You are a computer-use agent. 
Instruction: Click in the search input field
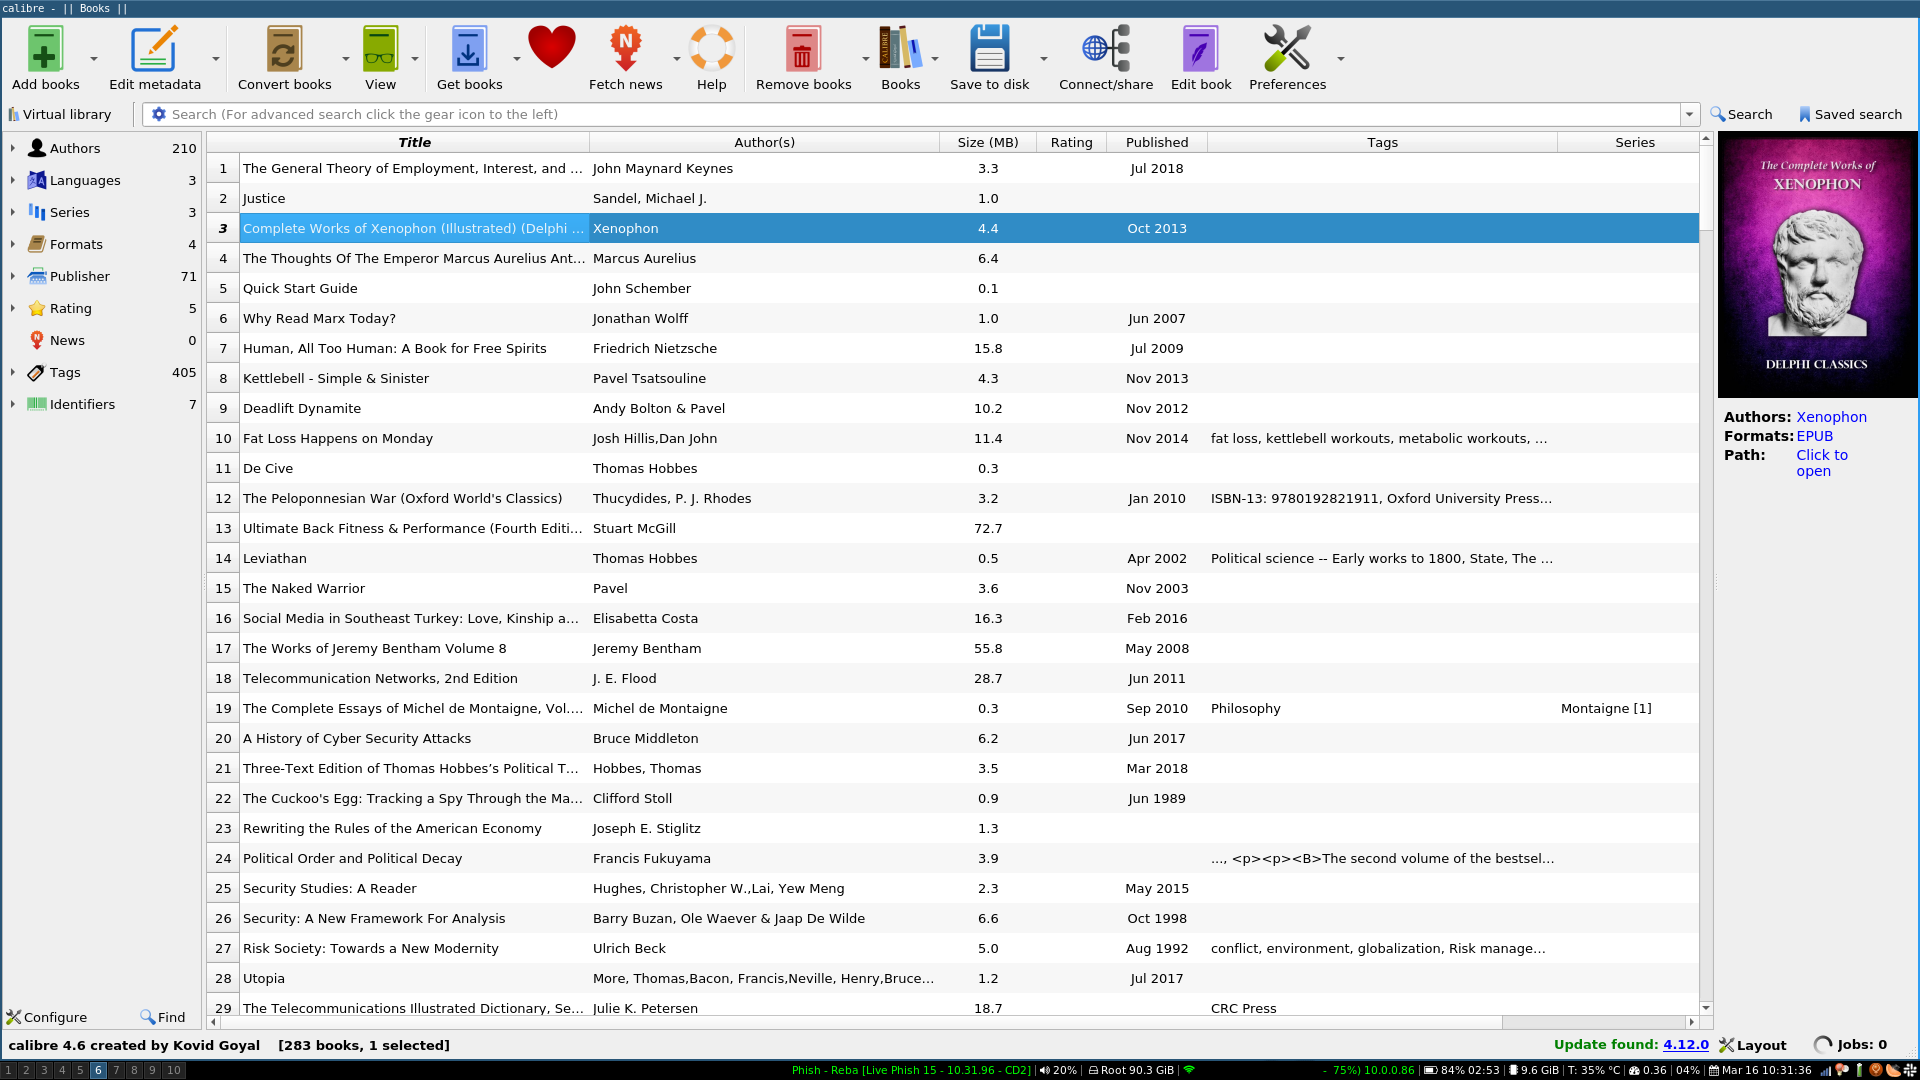925,114
